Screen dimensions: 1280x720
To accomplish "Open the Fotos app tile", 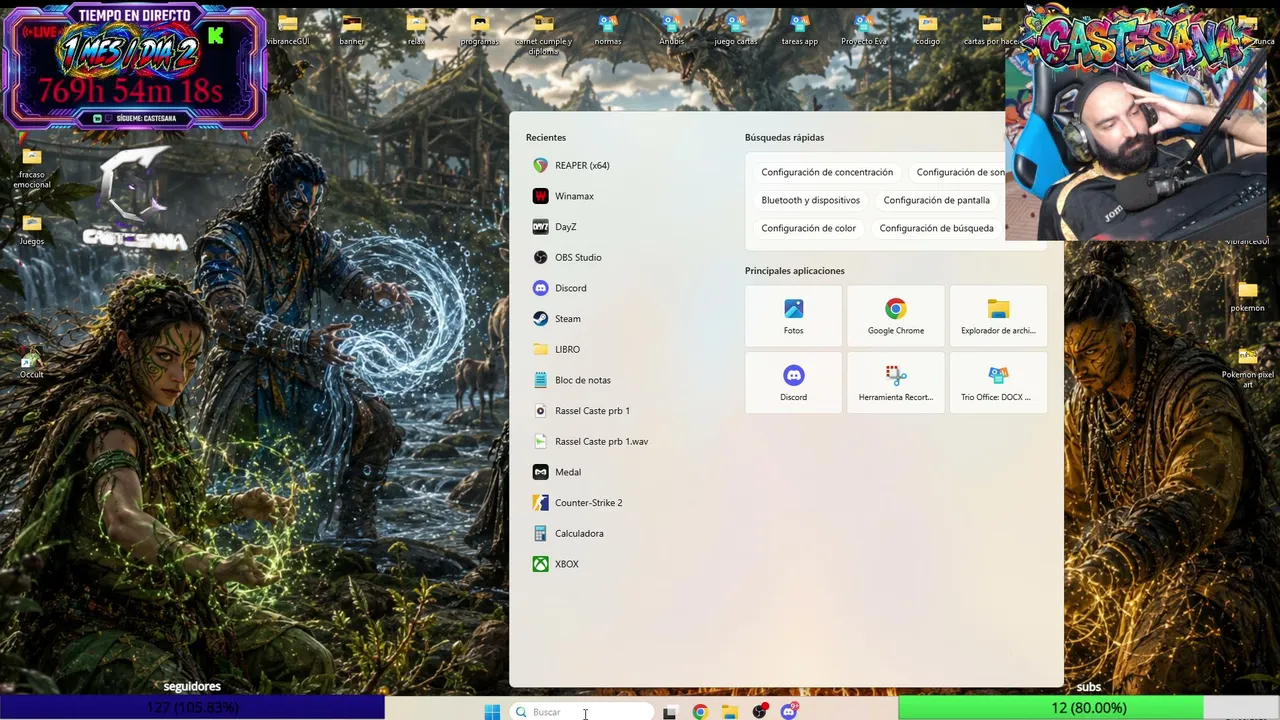I will (x=794, y=316).
